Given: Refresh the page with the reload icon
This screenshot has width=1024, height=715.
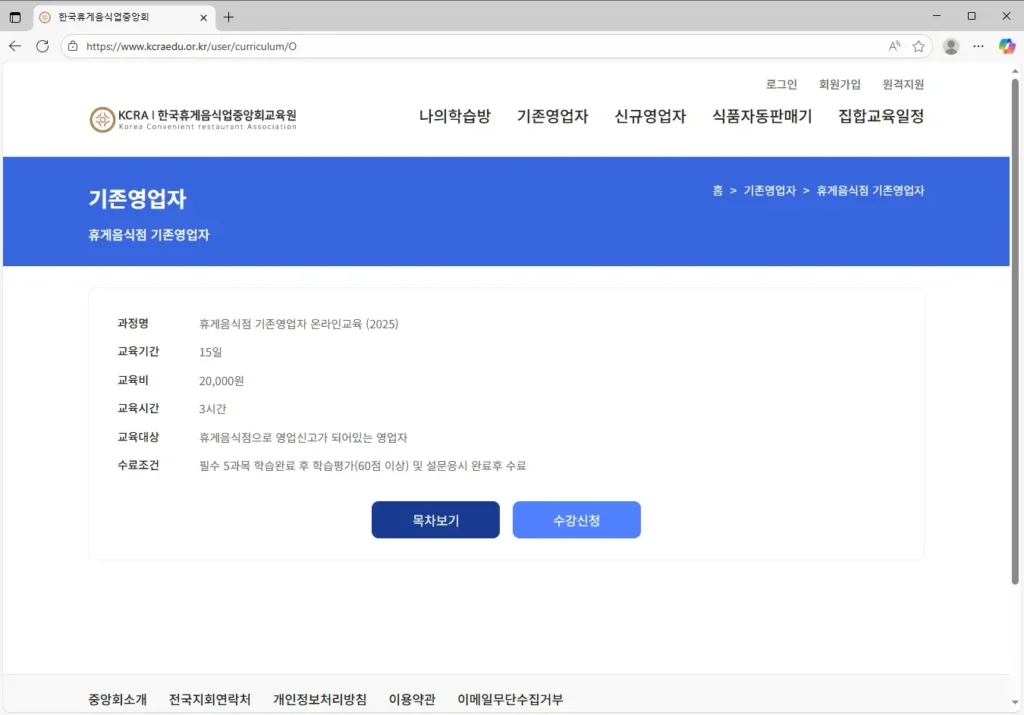Looking at the screenshot, I should coord(41,46).
